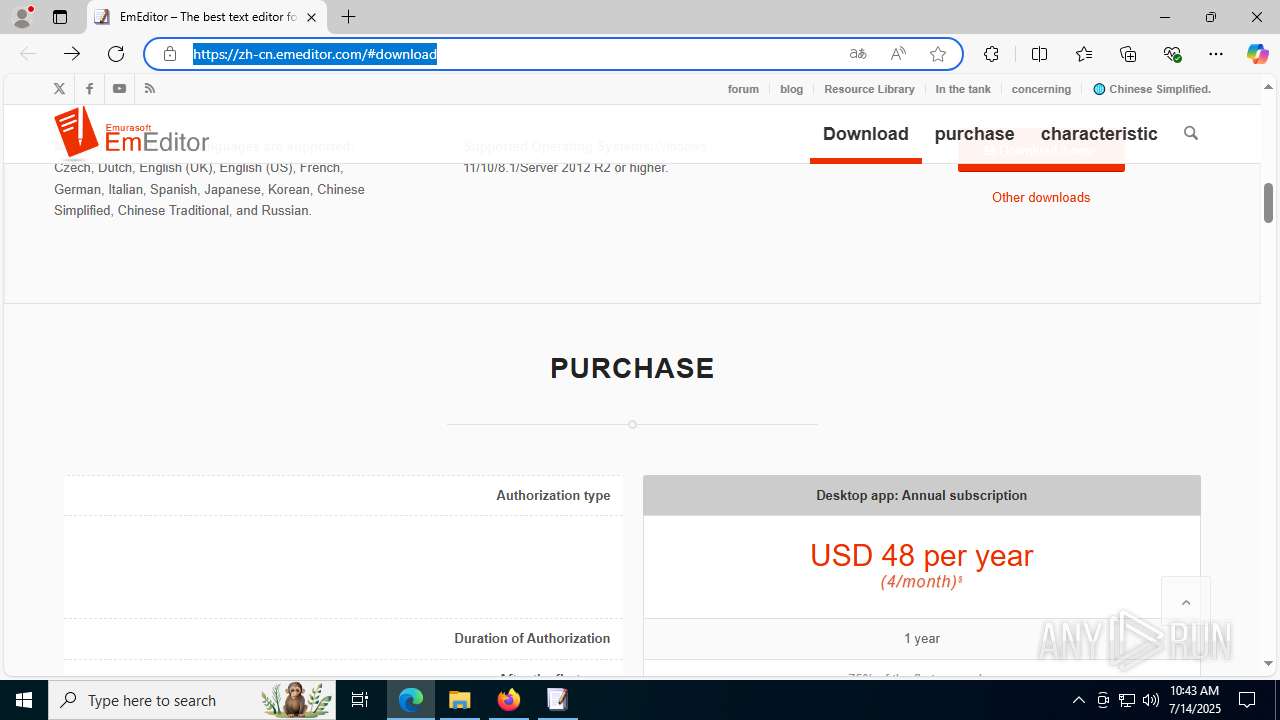Viewport: 1280px width, 720px height.
Task: Open browser Extensions icon
Action: pos(991,54)
